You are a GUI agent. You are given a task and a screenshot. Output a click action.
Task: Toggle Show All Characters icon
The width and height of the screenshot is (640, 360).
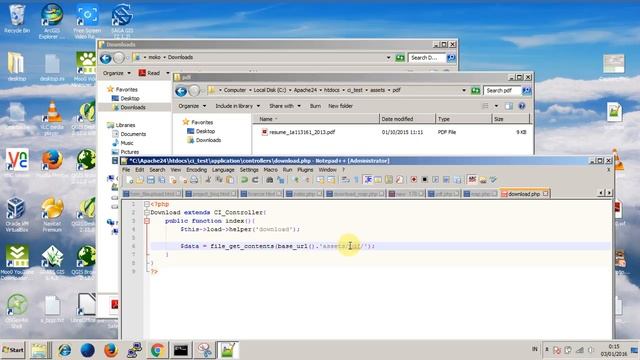[x=356, y=180]
